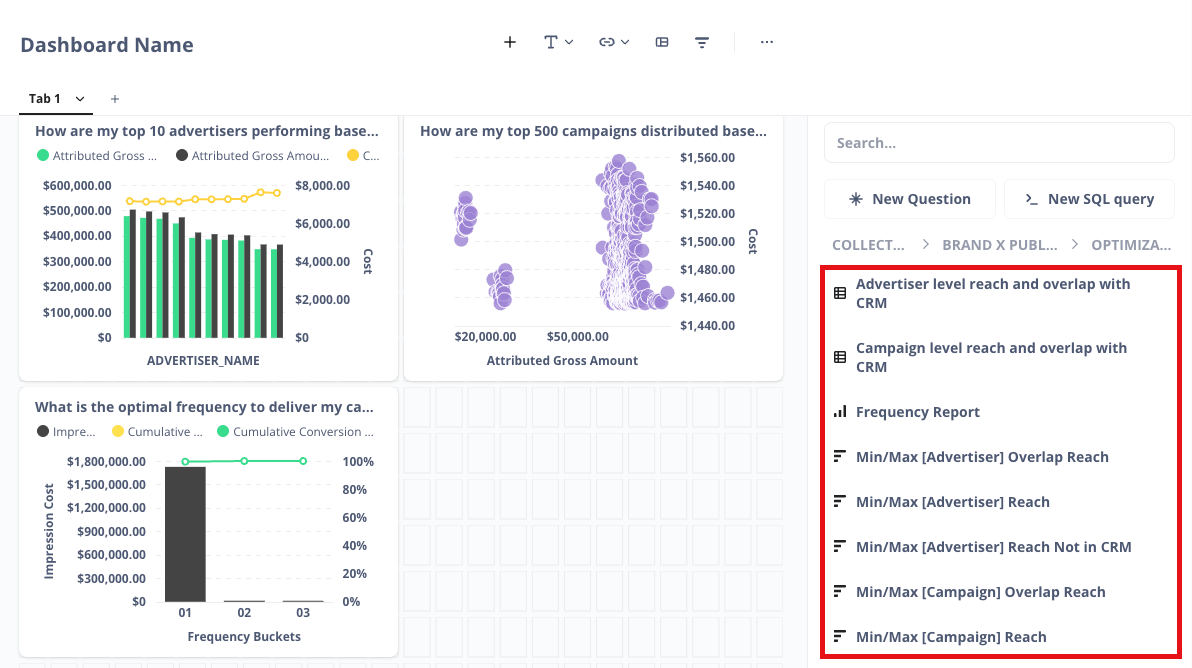Open the three-dot more options menu
1192x668 pixels.
click(767, 42)
